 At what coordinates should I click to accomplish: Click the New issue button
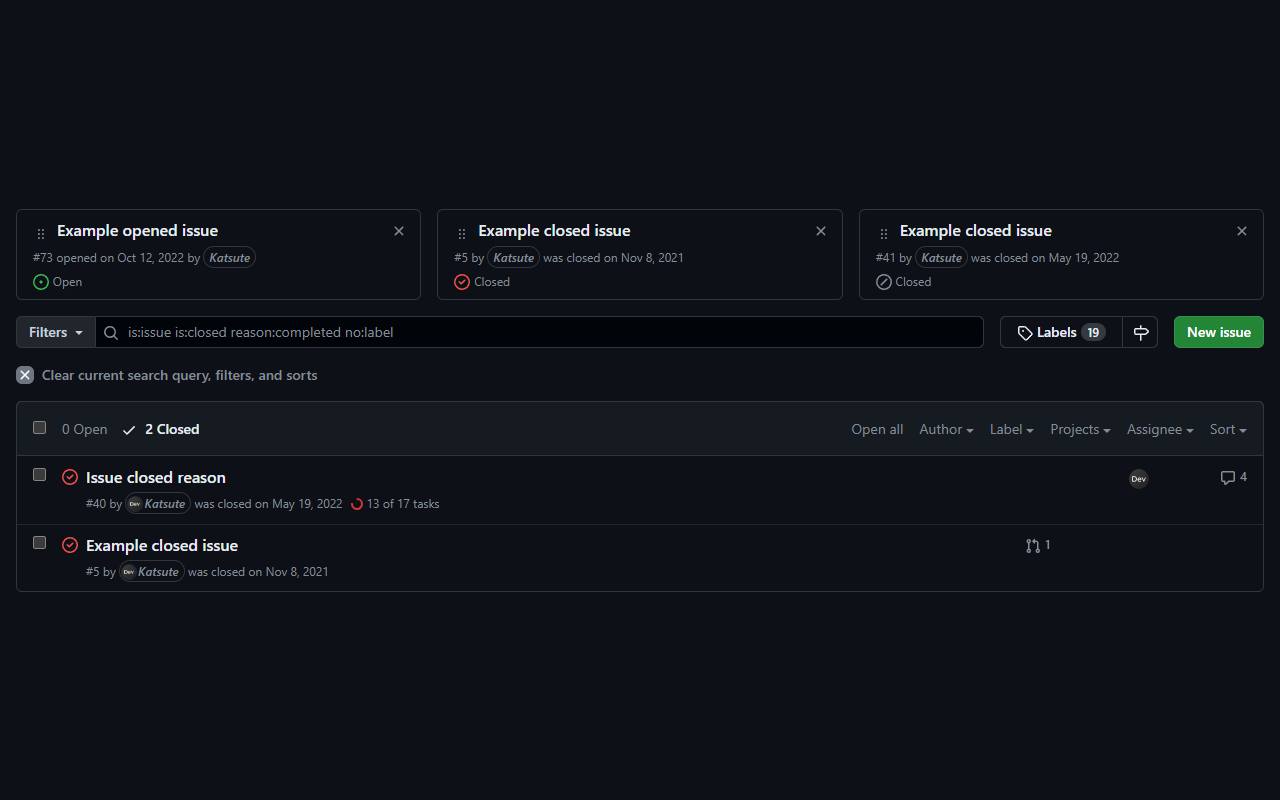pyautogui.click(x=1219, y=332)
